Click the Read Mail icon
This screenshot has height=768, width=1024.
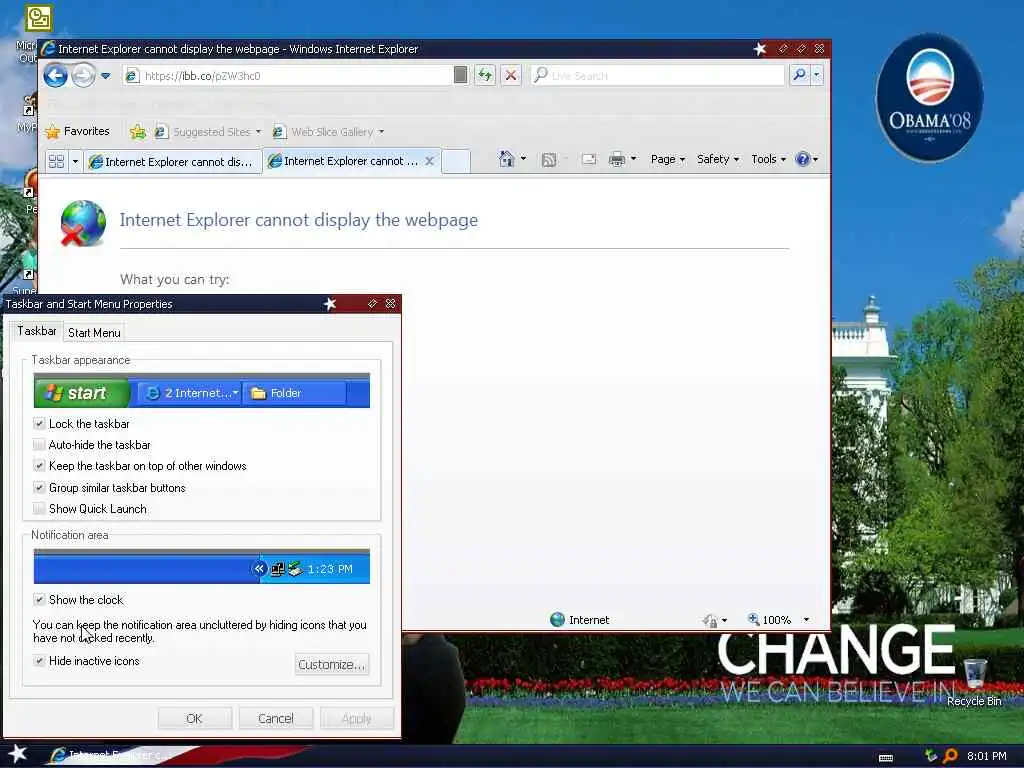[x=588, y=159]
